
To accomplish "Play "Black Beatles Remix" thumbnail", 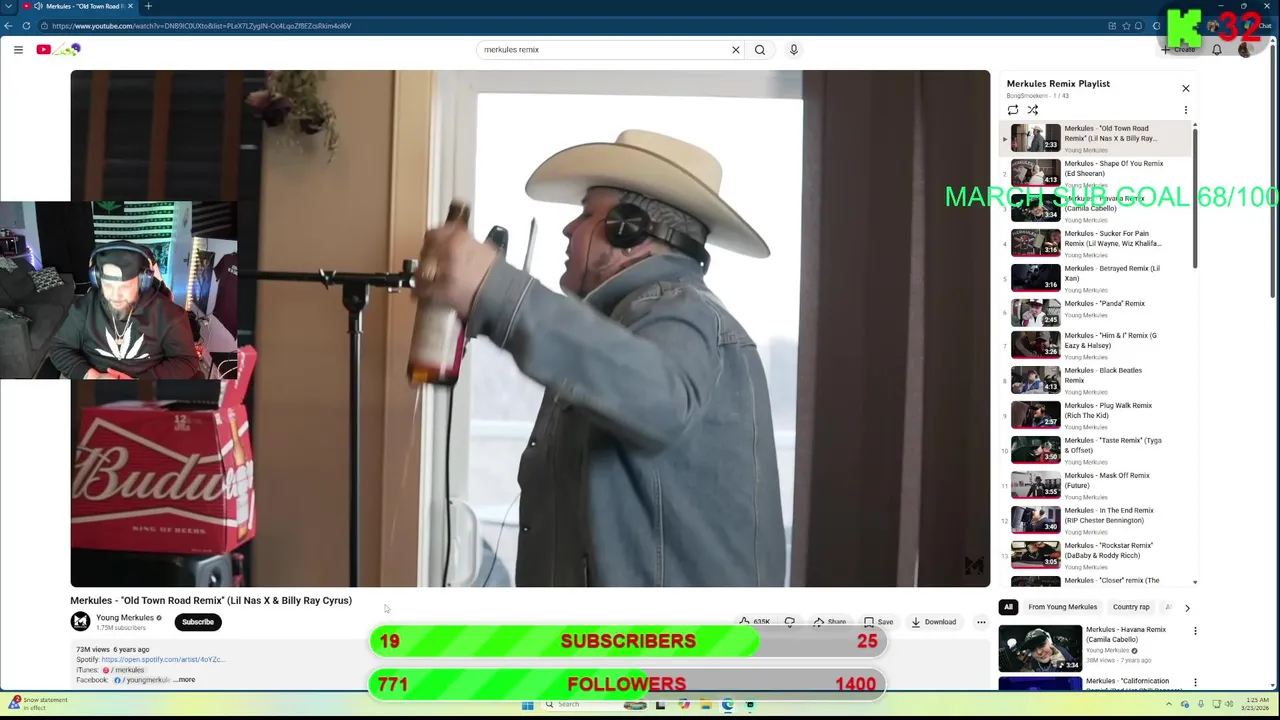I will pyautogui.click(x=1035, y=380).
